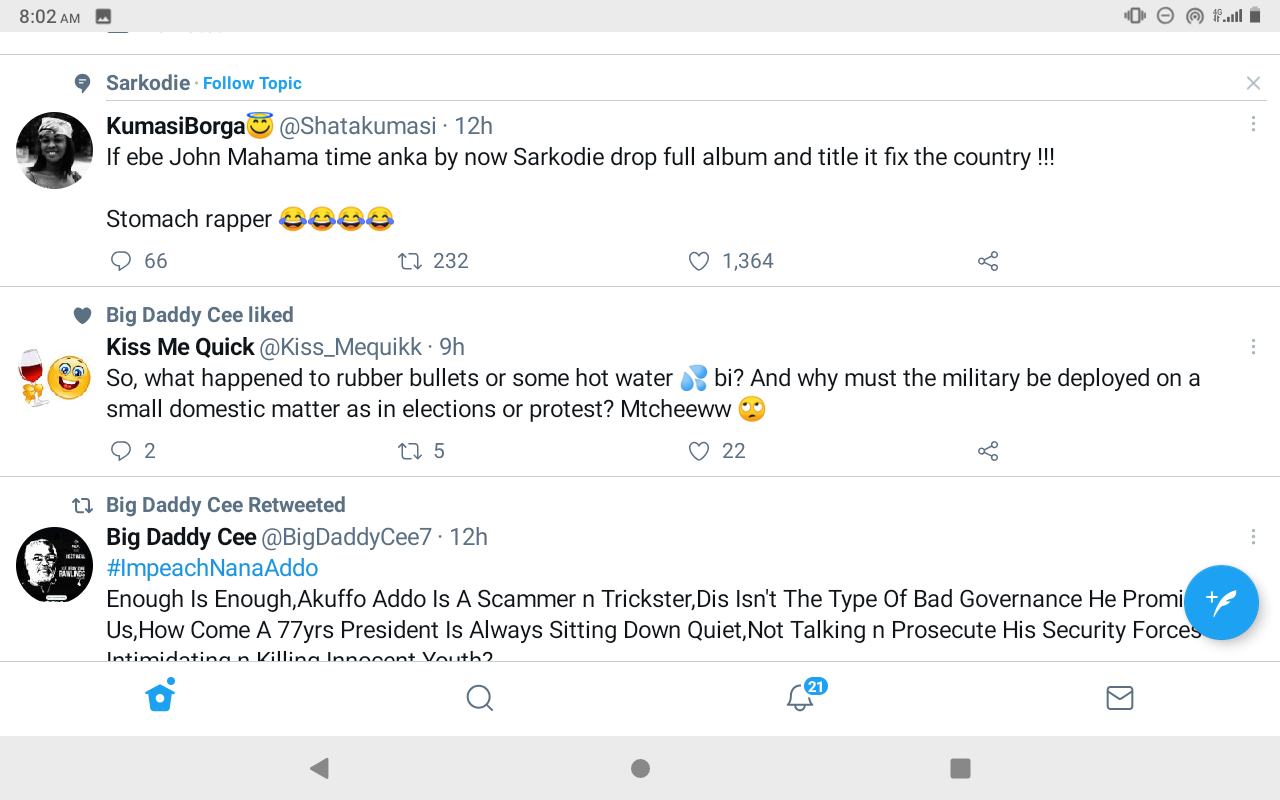Viewport: 1280px width, 800px height.
Task: Open the Search tab
Action: tap(480, 697)
